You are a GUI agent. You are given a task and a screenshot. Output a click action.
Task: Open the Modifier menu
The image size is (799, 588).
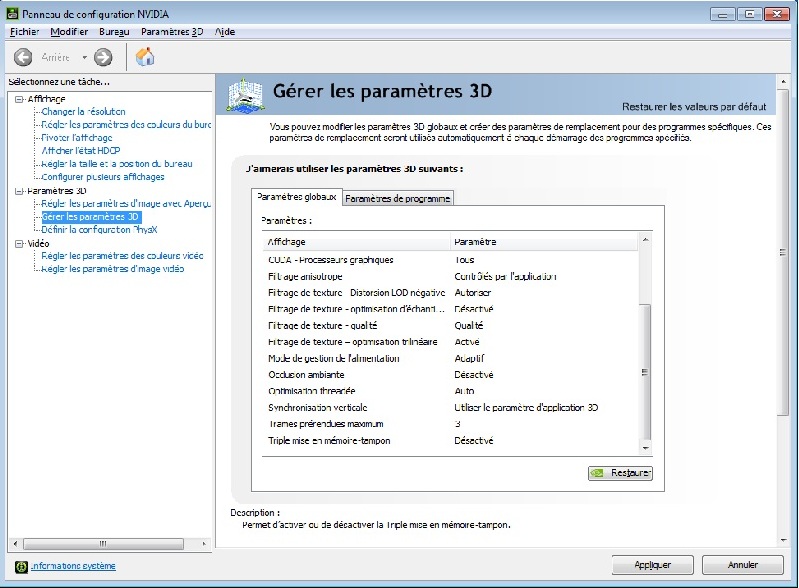pos(69,32)
